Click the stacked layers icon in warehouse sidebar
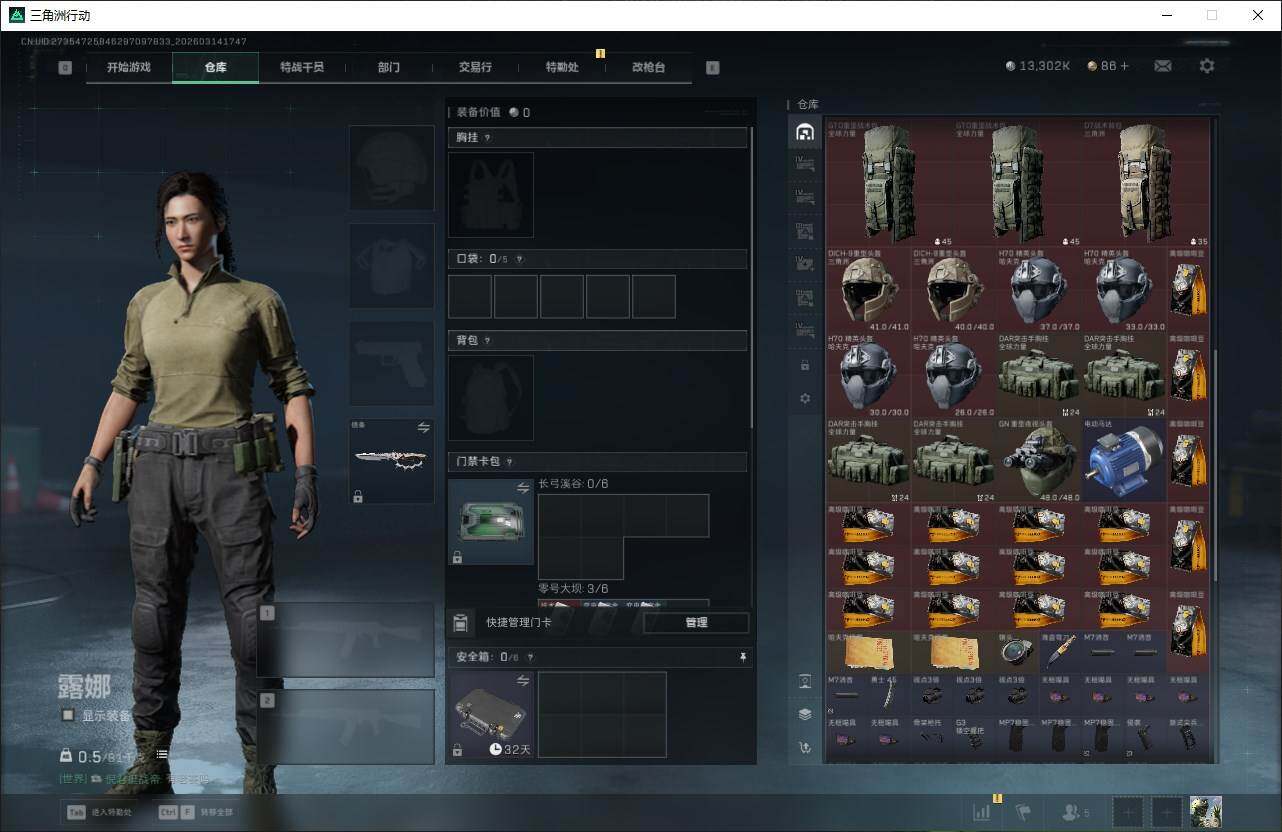The height and width of the screenshot is (832, 1282). pos(804,714)
